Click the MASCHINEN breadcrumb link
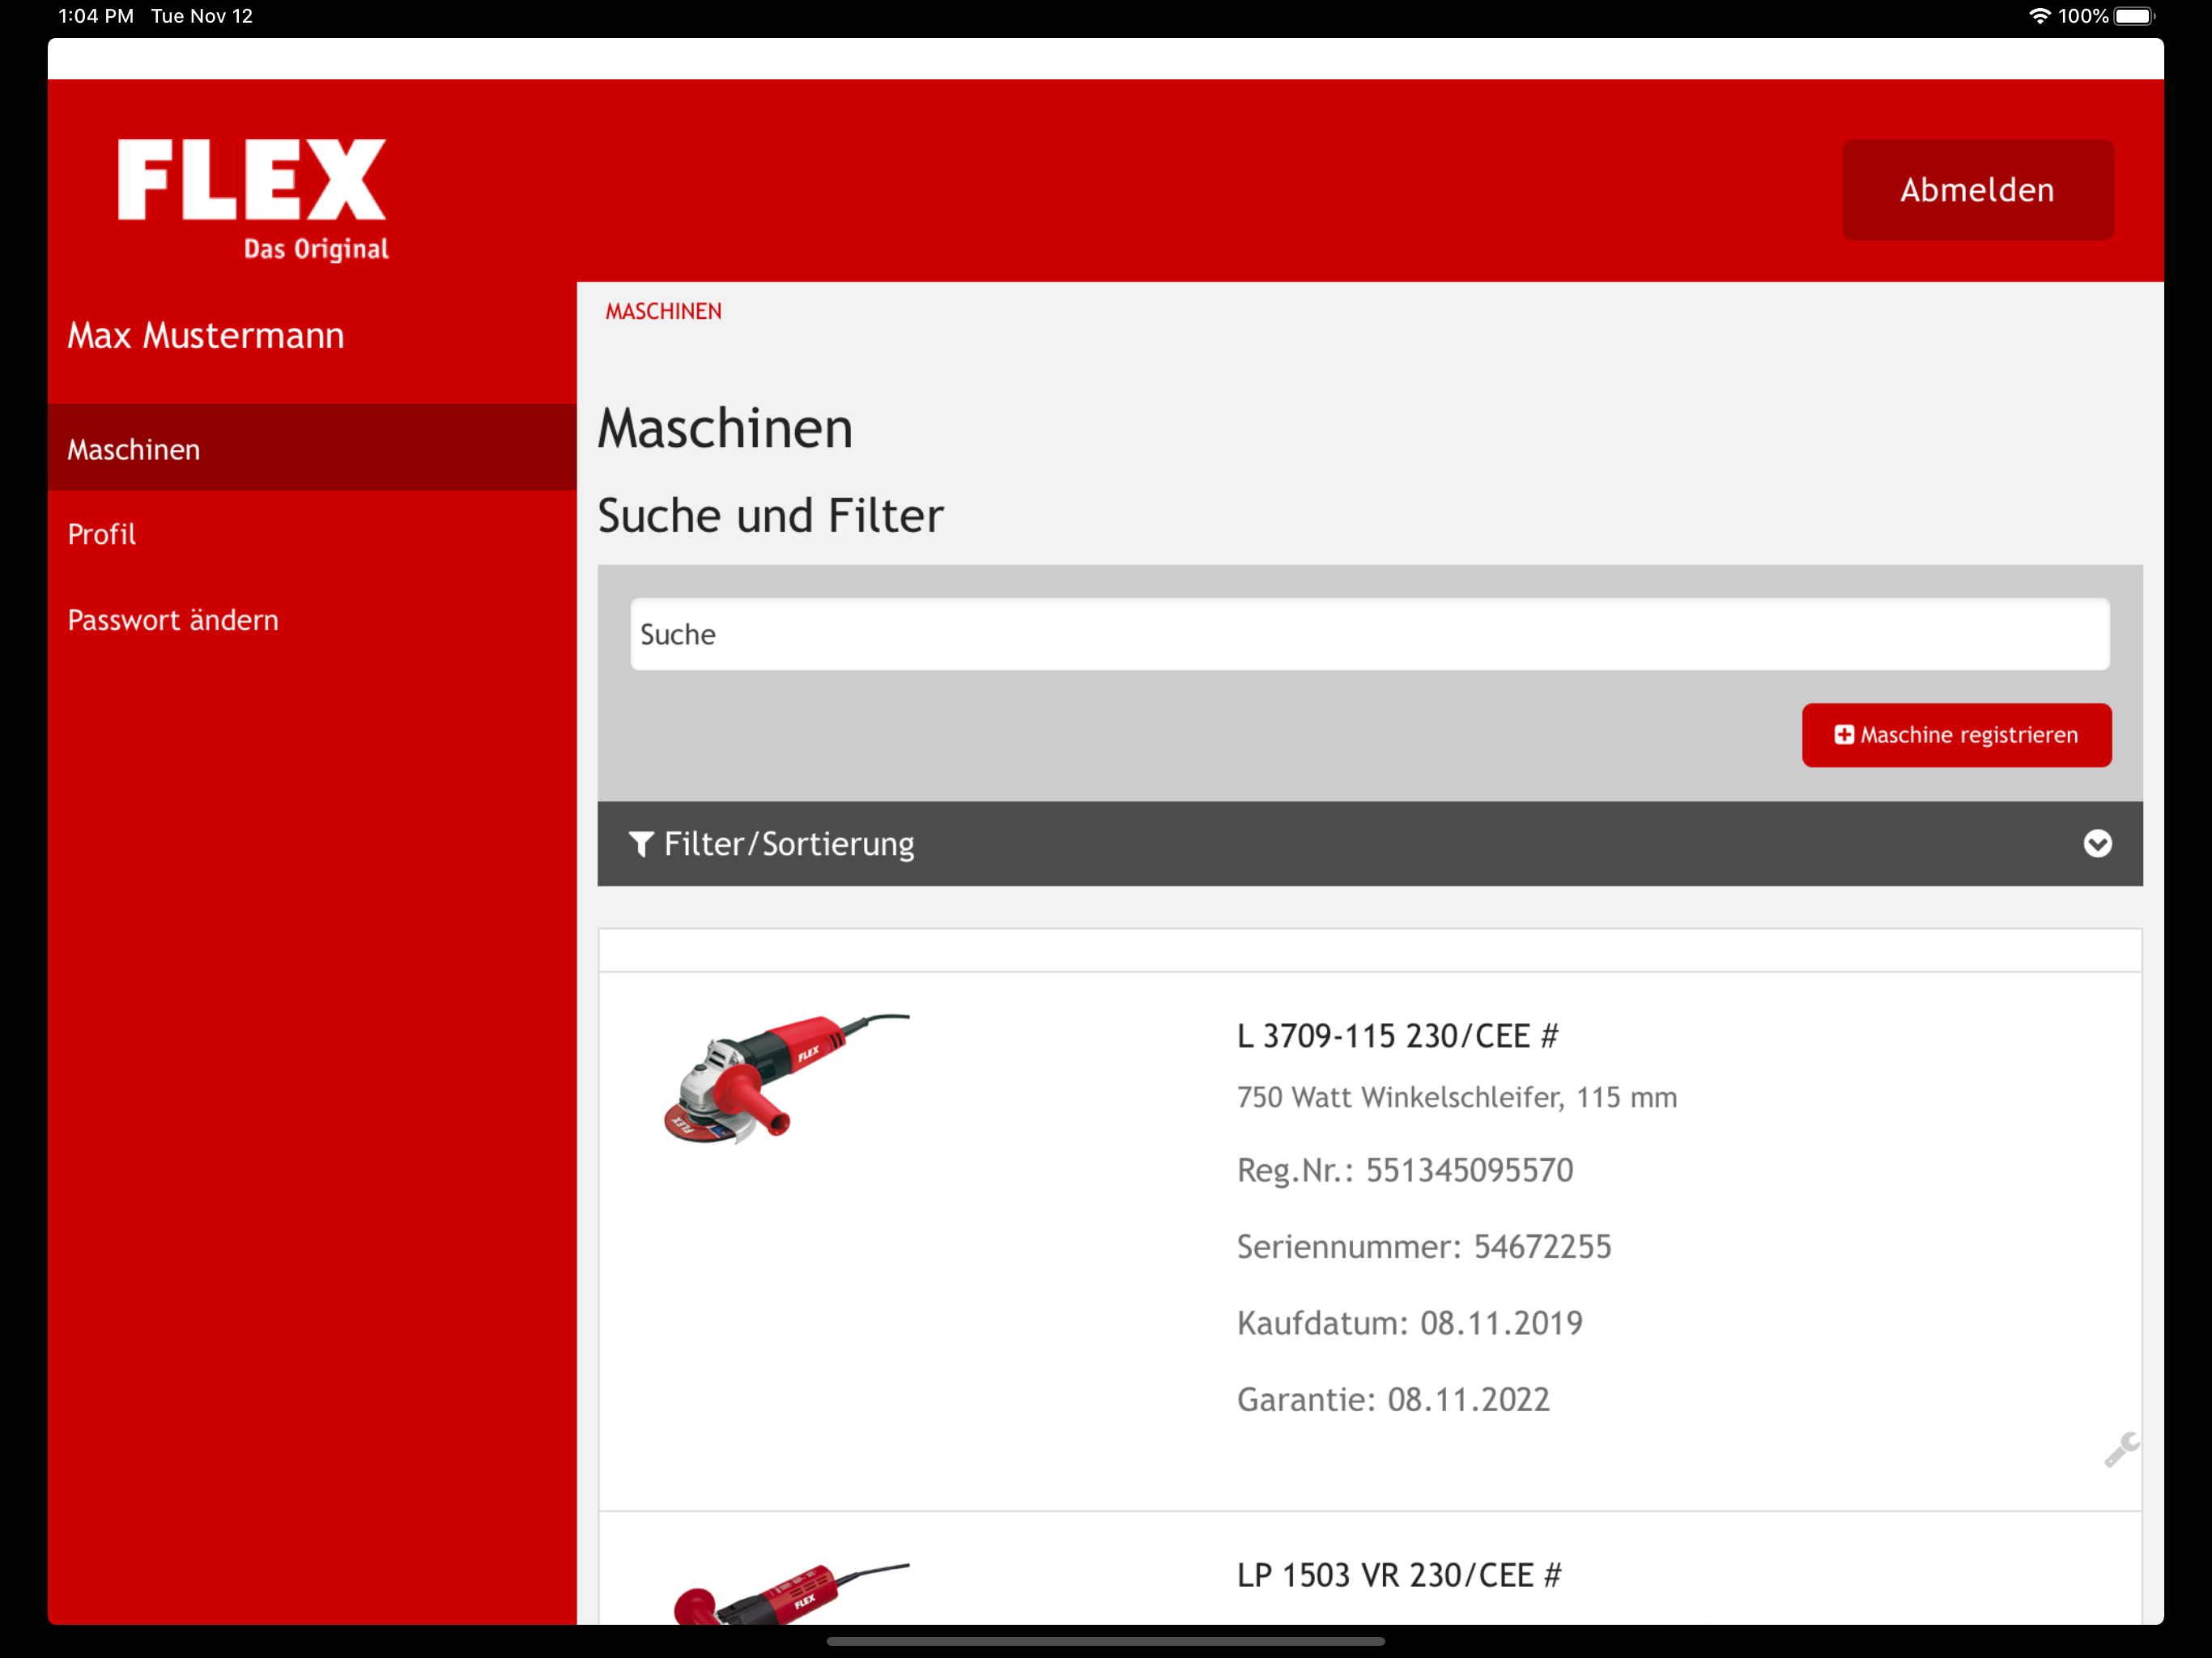Viewport: 2212px width, 1658px height. 663,311
